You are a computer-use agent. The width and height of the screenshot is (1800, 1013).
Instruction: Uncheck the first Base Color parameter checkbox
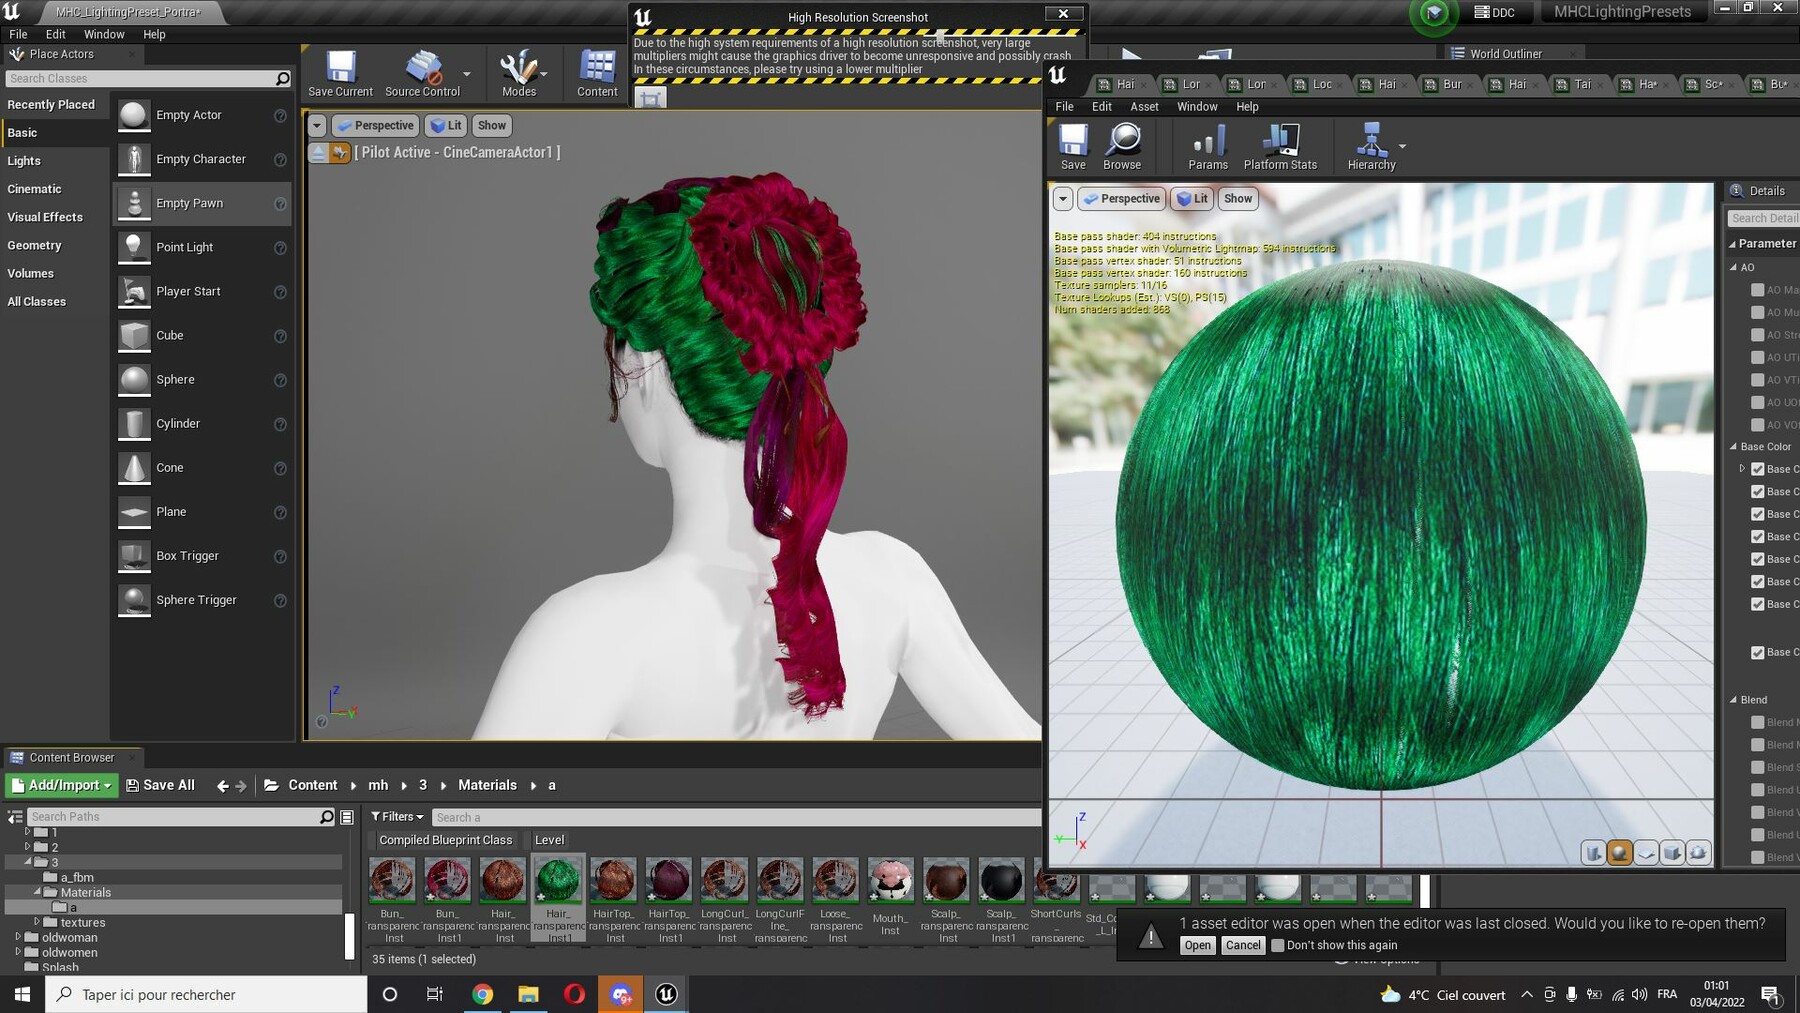pyautogui.click(x=1757, y=469)
